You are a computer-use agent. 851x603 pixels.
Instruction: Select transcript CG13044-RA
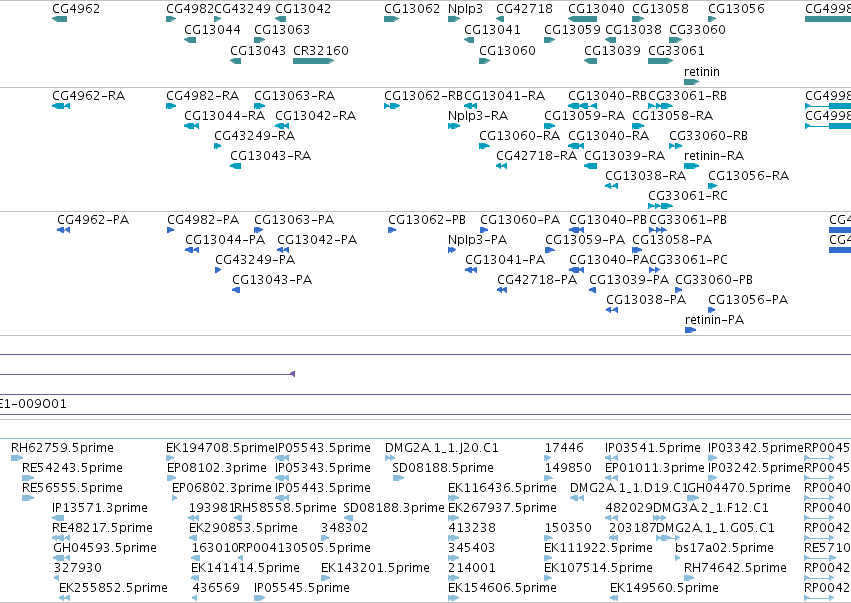click(x=225, y=116)
